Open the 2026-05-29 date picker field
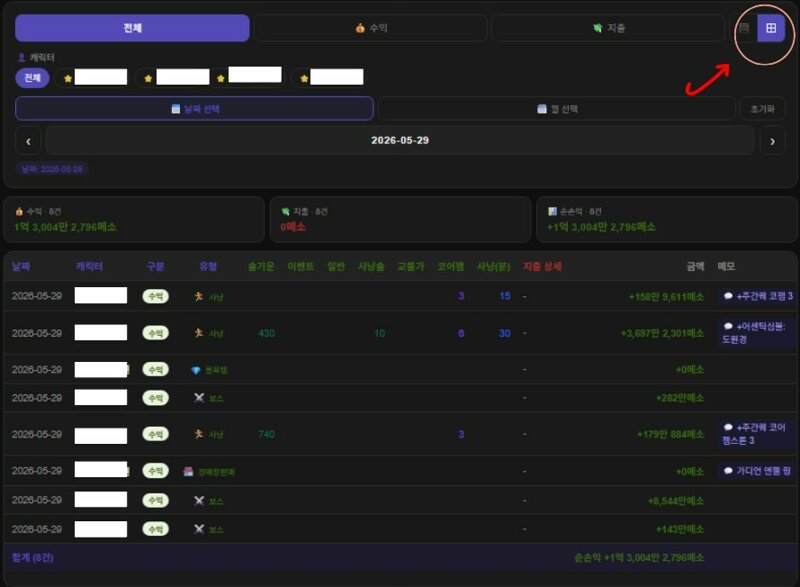The width and height of the screenshot is (800, 587). (x=400, y=141)
